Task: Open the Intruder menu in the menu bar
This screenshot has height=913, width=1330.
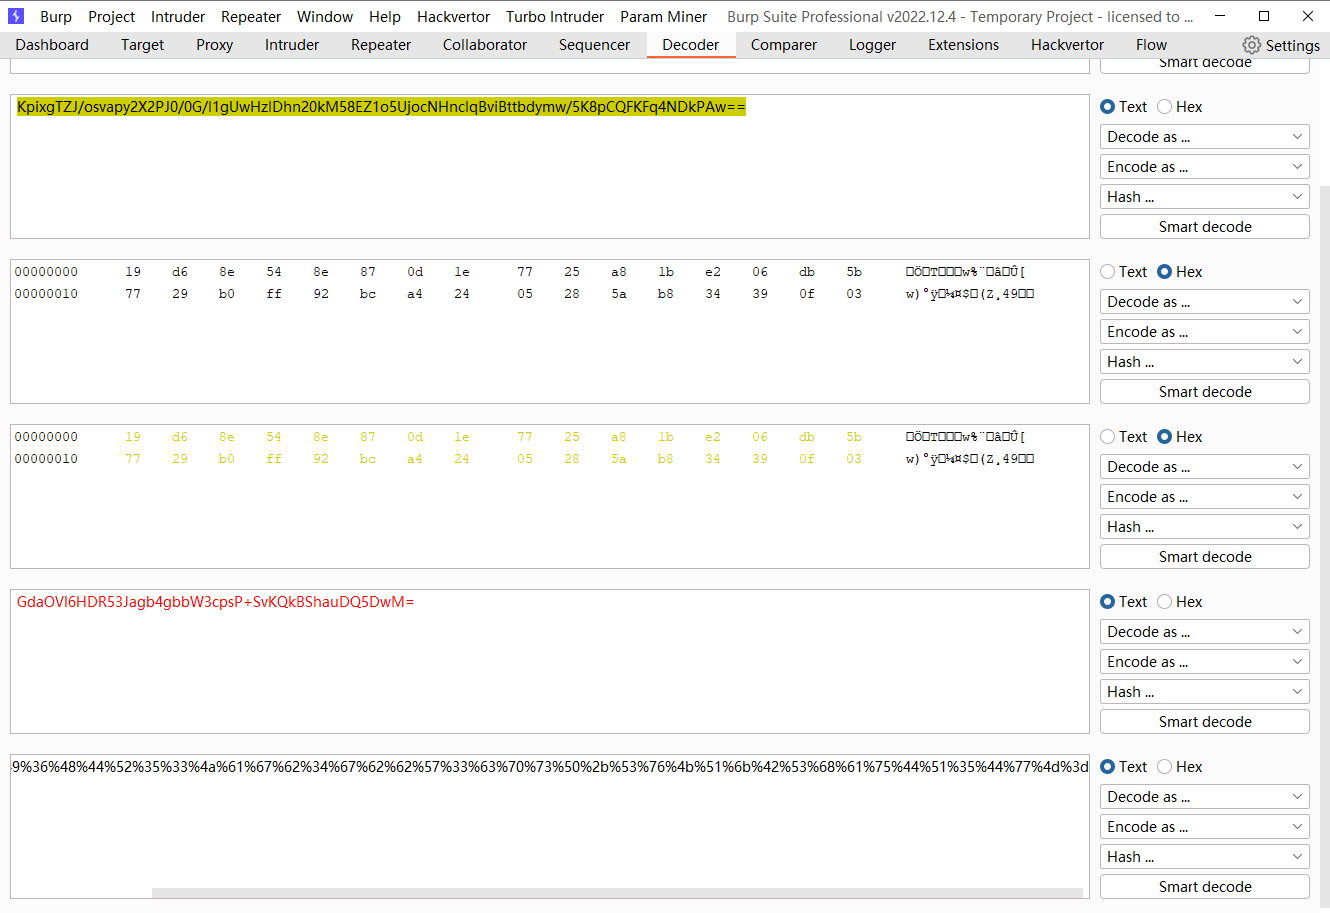Action: coord(178,17)
